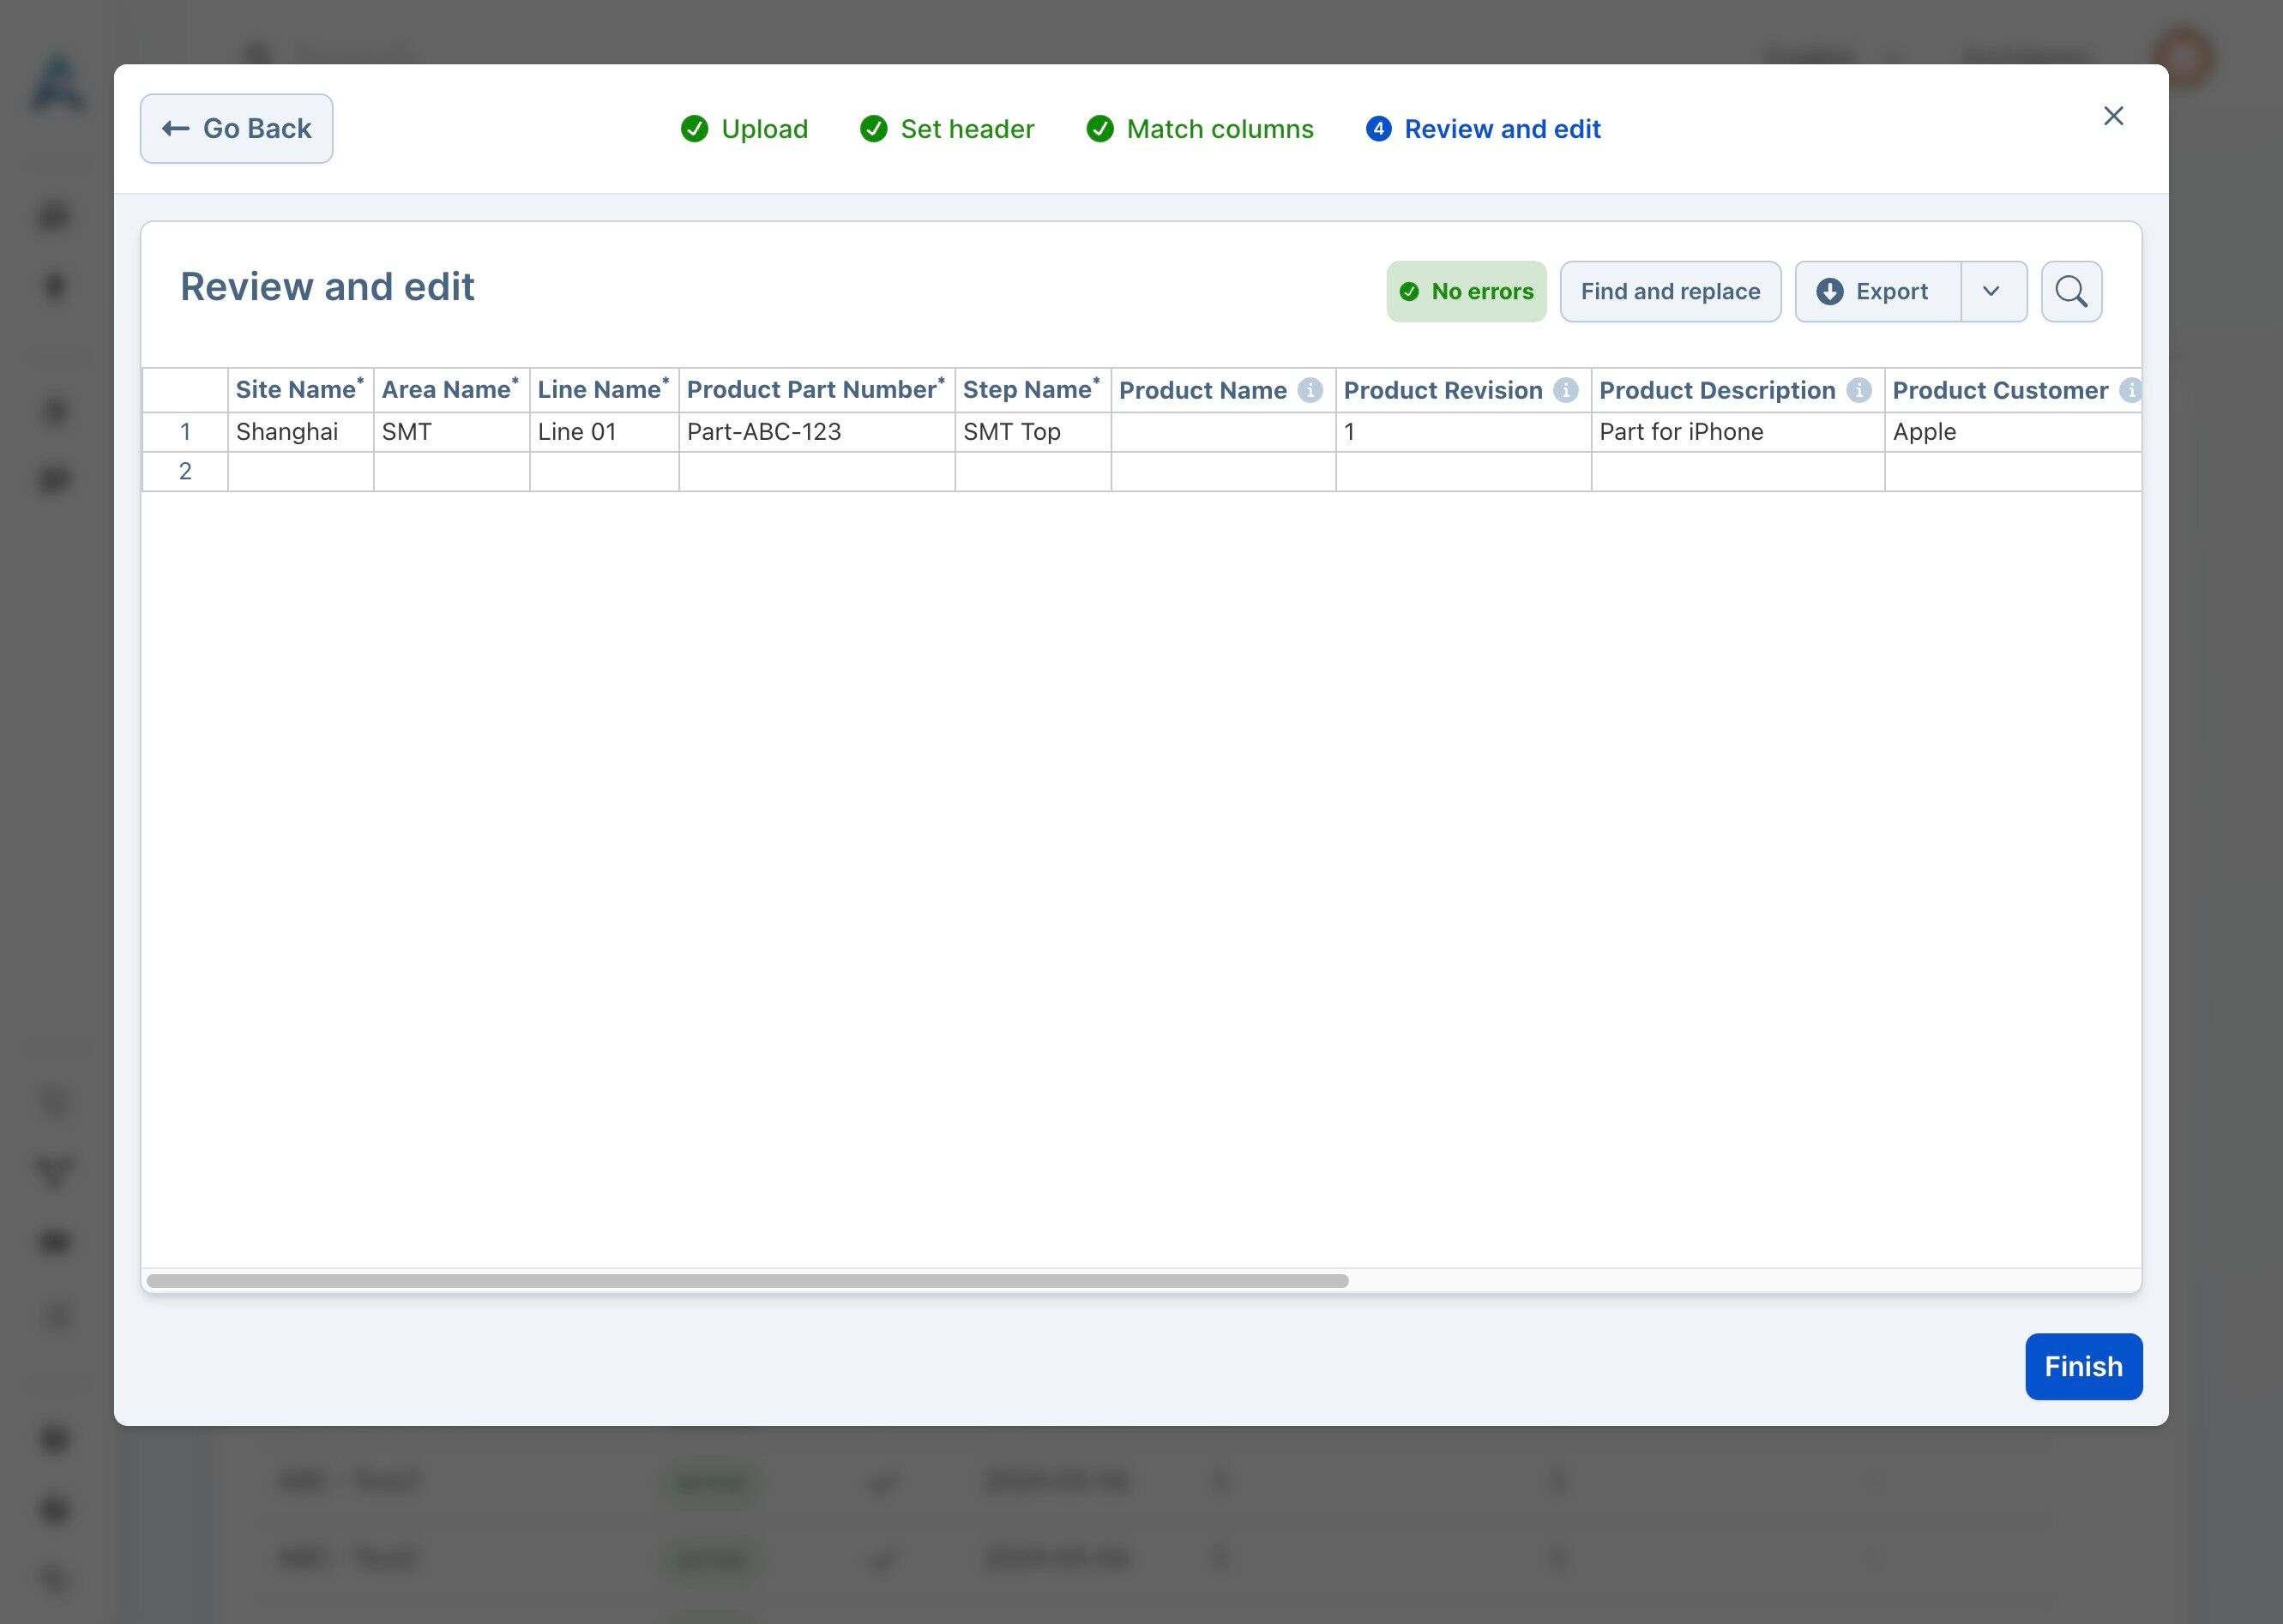
Task: Click the Product Name info icon
Action: [1310, 391]
